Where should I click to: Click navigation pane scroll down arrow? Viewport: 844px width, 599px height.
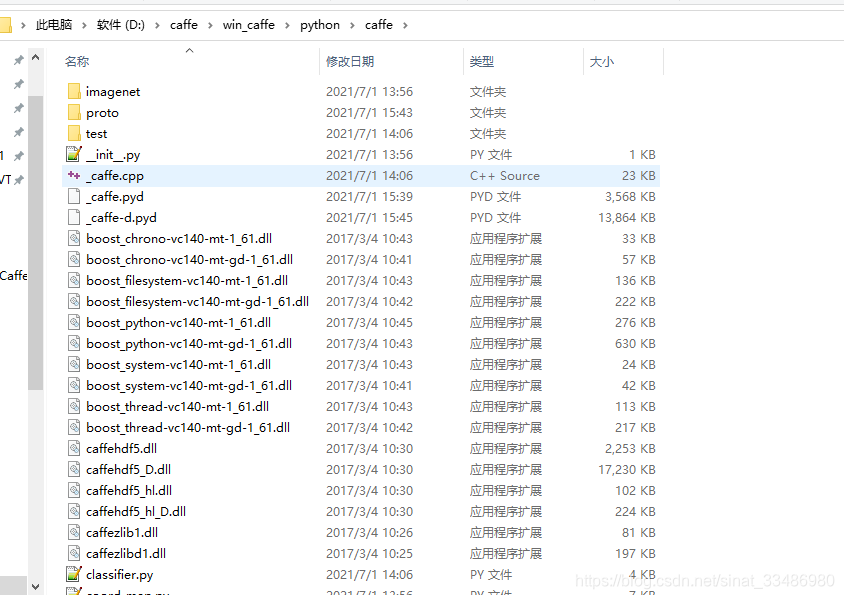pos(36,587)
